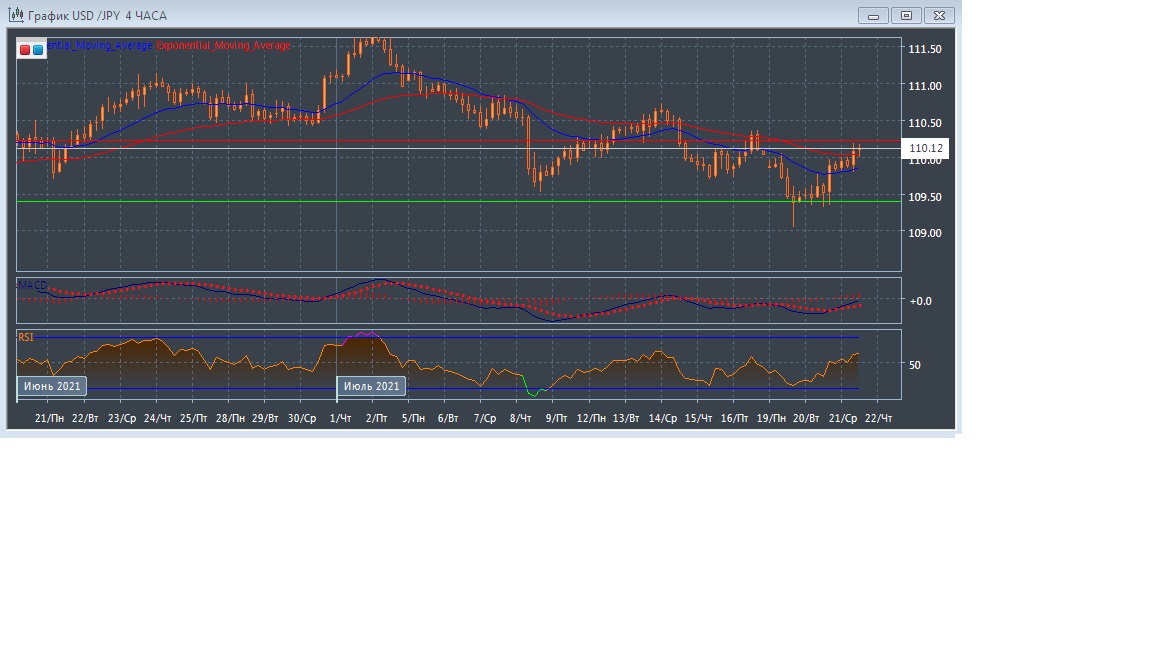
Task: Maximize the USD/JPY chart window
Action: pyautogui.click(x=906, y=15)
